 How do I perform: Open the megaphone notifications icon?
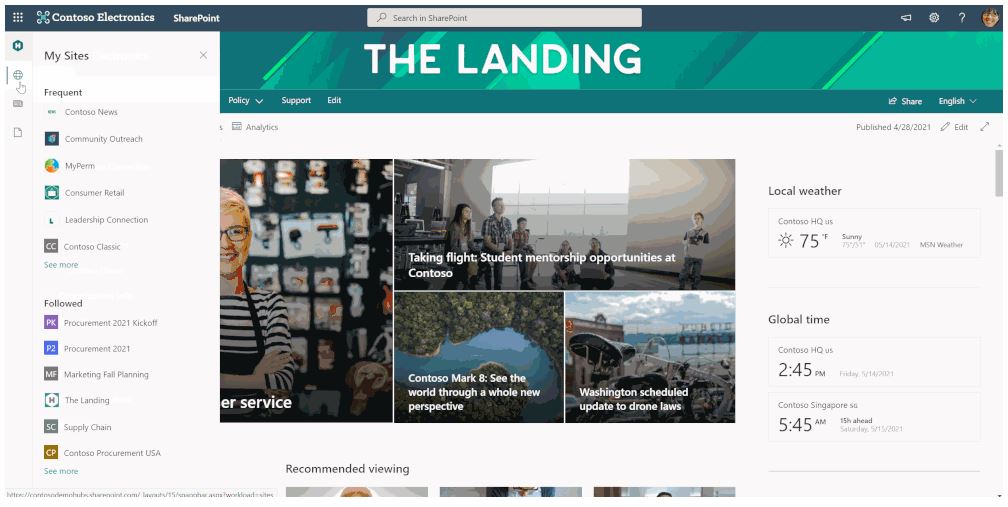(906, 18)
